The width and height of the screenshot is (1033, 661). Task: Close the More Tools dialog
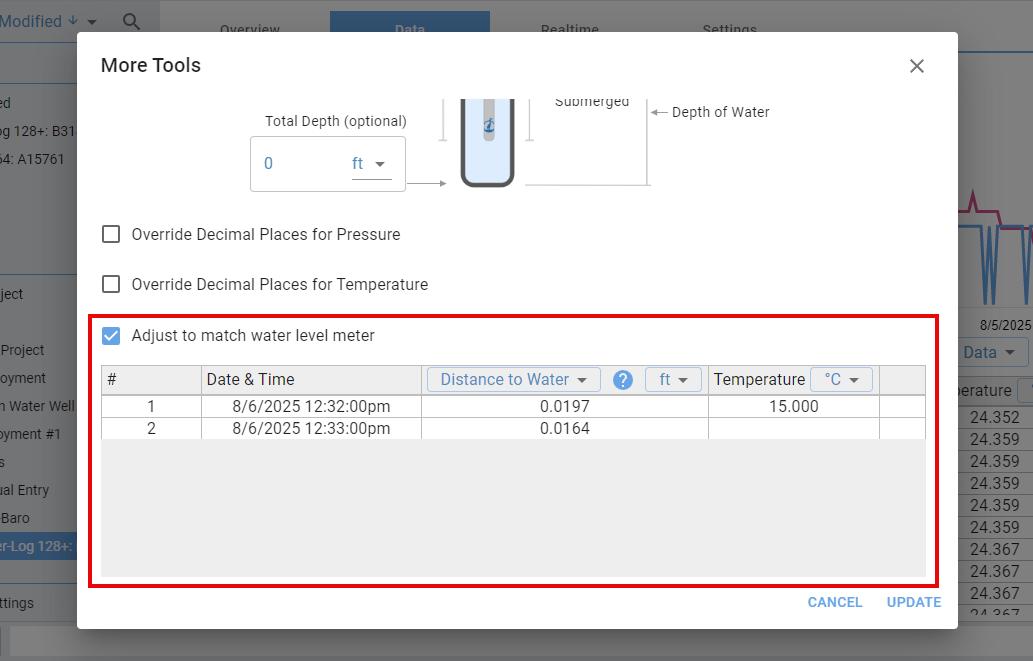coord(916,66)
